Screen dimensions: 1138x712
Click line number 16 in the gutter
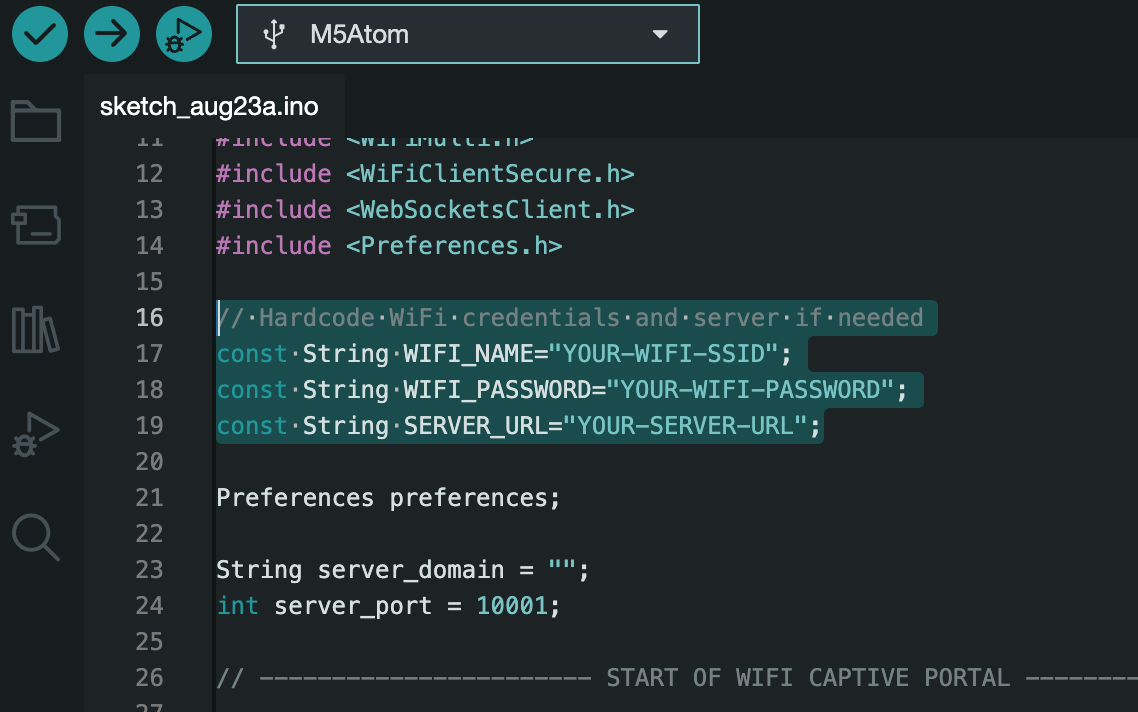[149, 317]
